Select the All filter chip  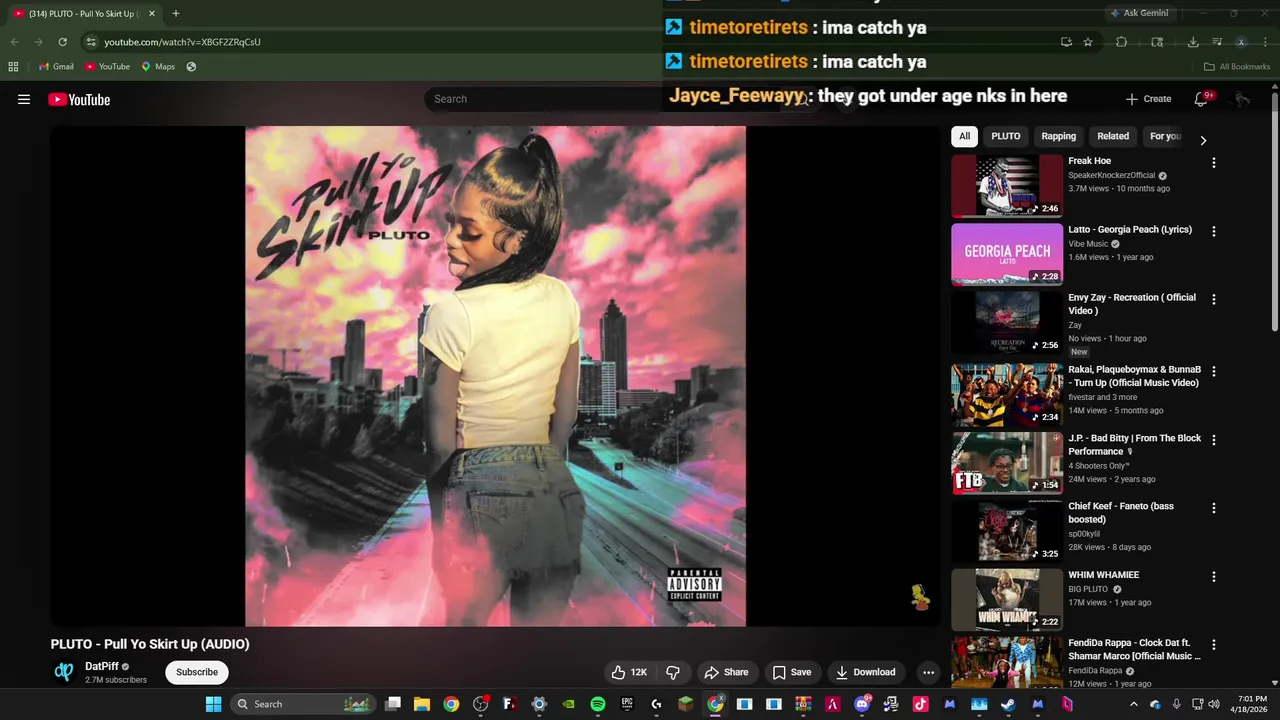pos(964,136)
